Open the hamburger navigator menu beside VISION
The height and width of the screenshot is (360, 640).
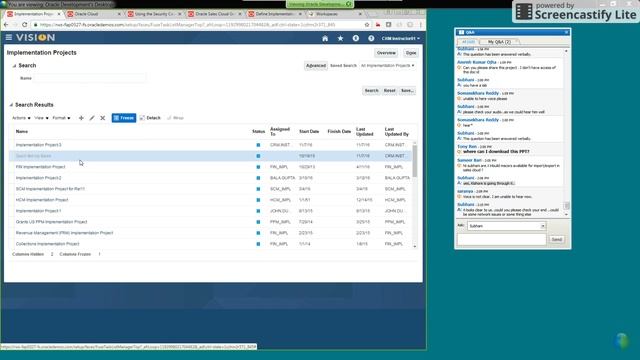(x=9, y=38)
